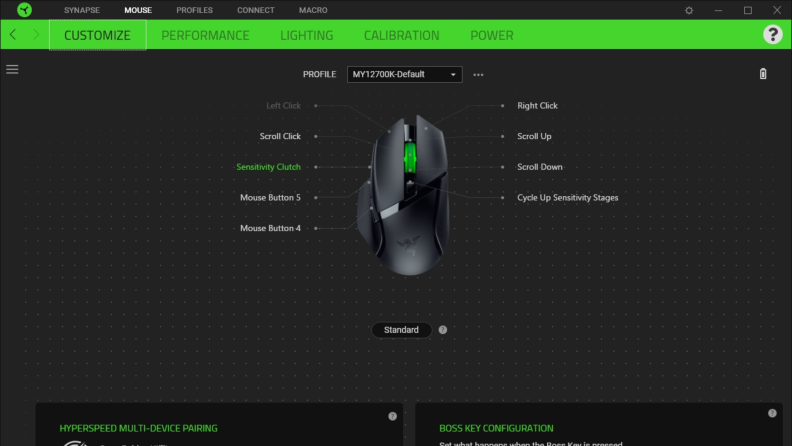The height and width of the screenshot is (446, 792).
Task: Open the PERFORMANCE tab
Action: coord(205,35)
